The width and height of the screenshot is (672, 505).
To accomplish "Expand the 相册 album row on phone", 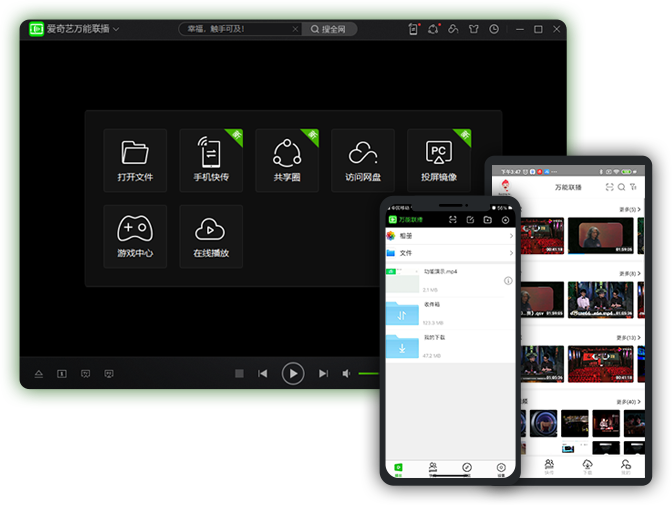I will coord(449,236).
